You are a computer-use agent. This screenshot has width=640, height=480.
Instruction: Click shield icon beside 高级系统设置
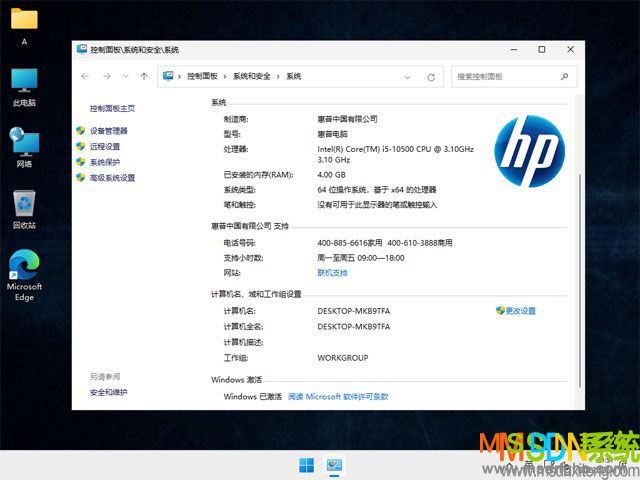point(80,178)
